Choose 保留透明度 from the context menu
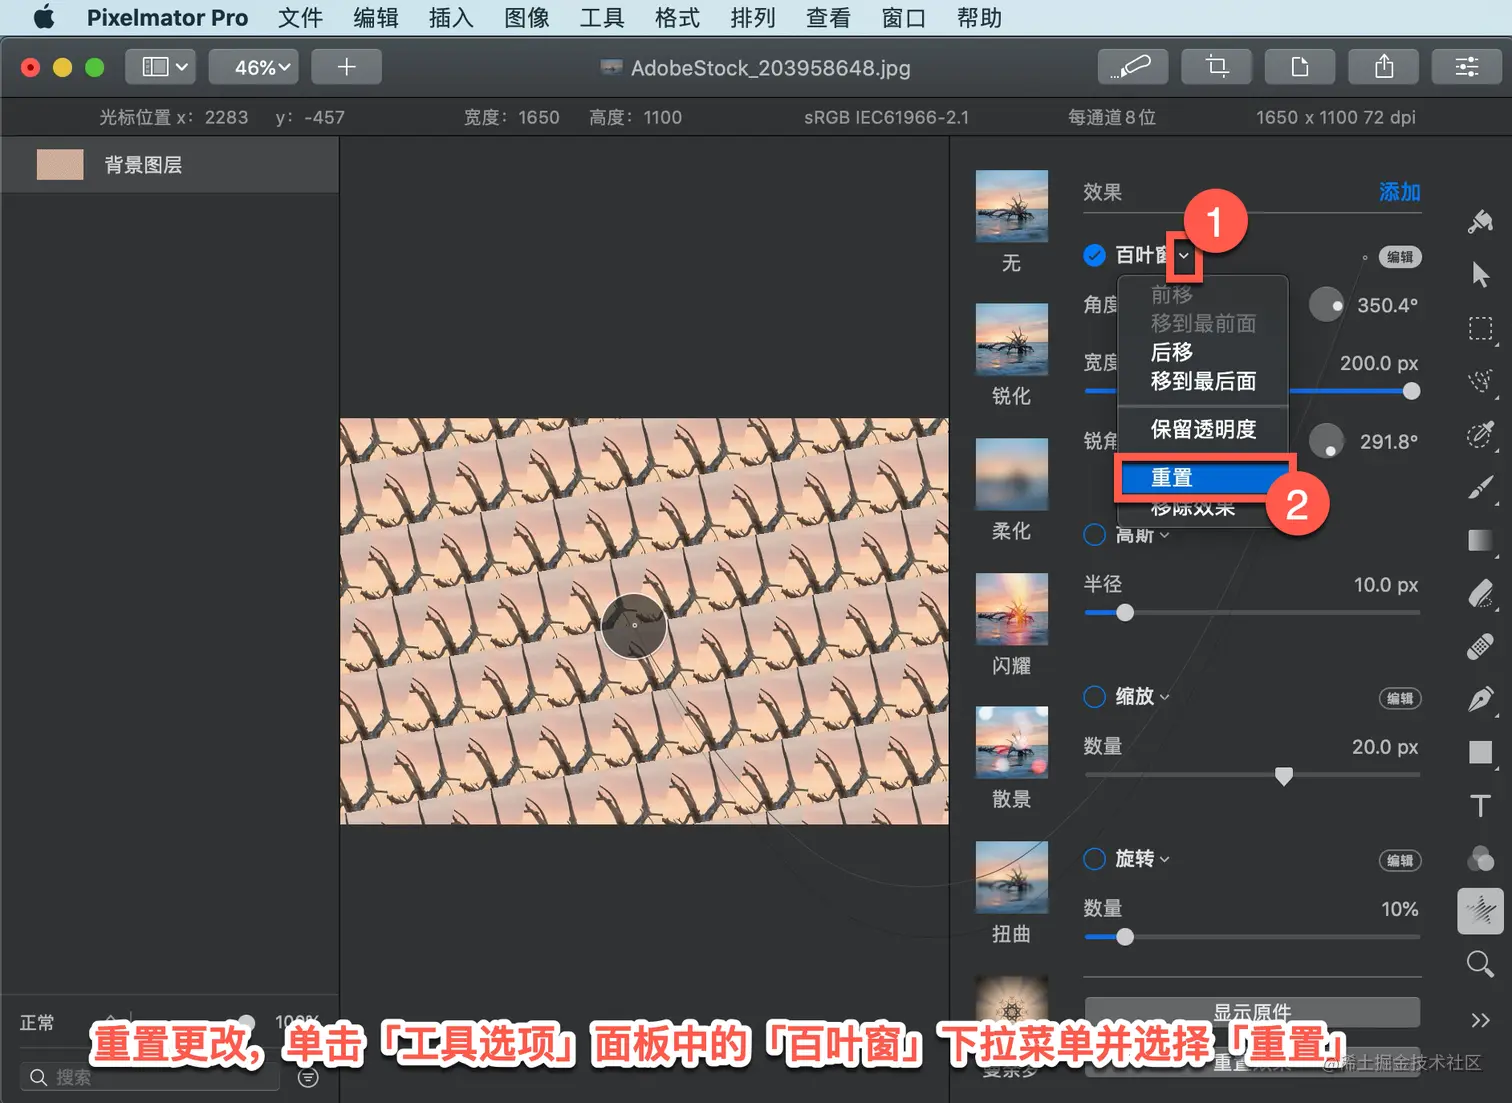The image size is (1512, 1103). tap(1203, 429)
